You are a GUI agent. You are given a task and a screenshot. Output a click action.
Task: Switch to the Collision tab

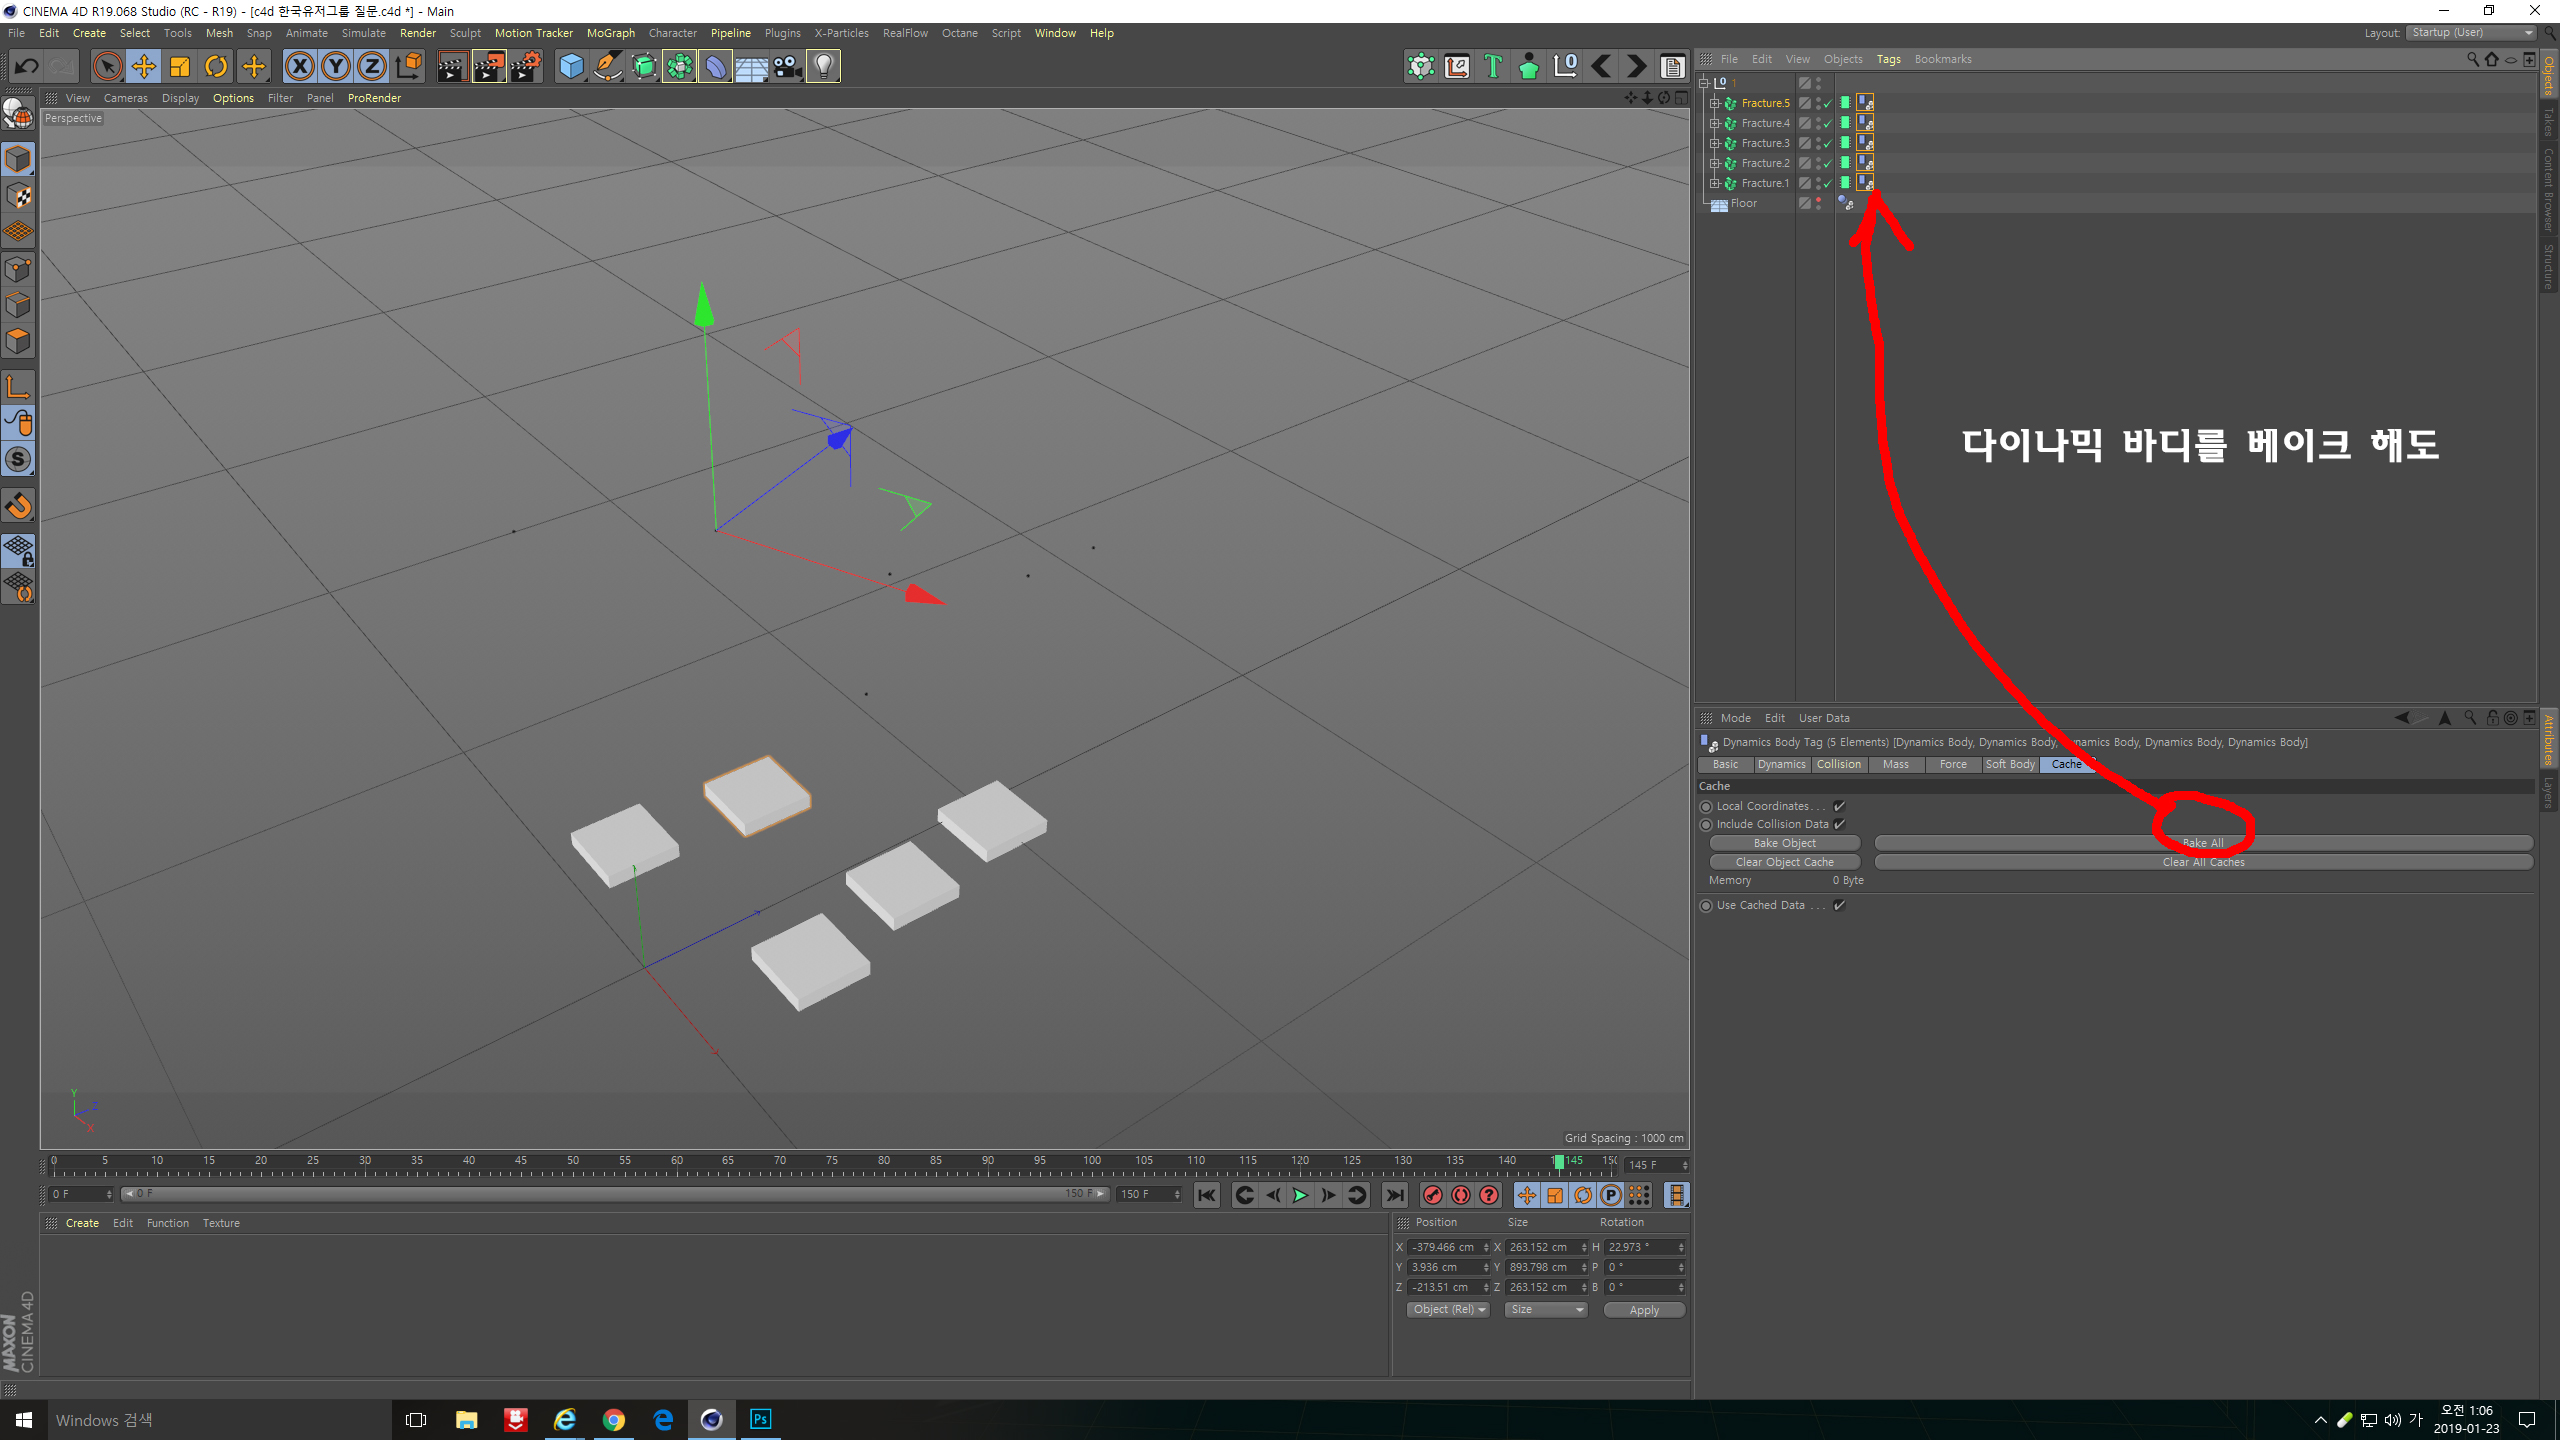click(1838, 764)
